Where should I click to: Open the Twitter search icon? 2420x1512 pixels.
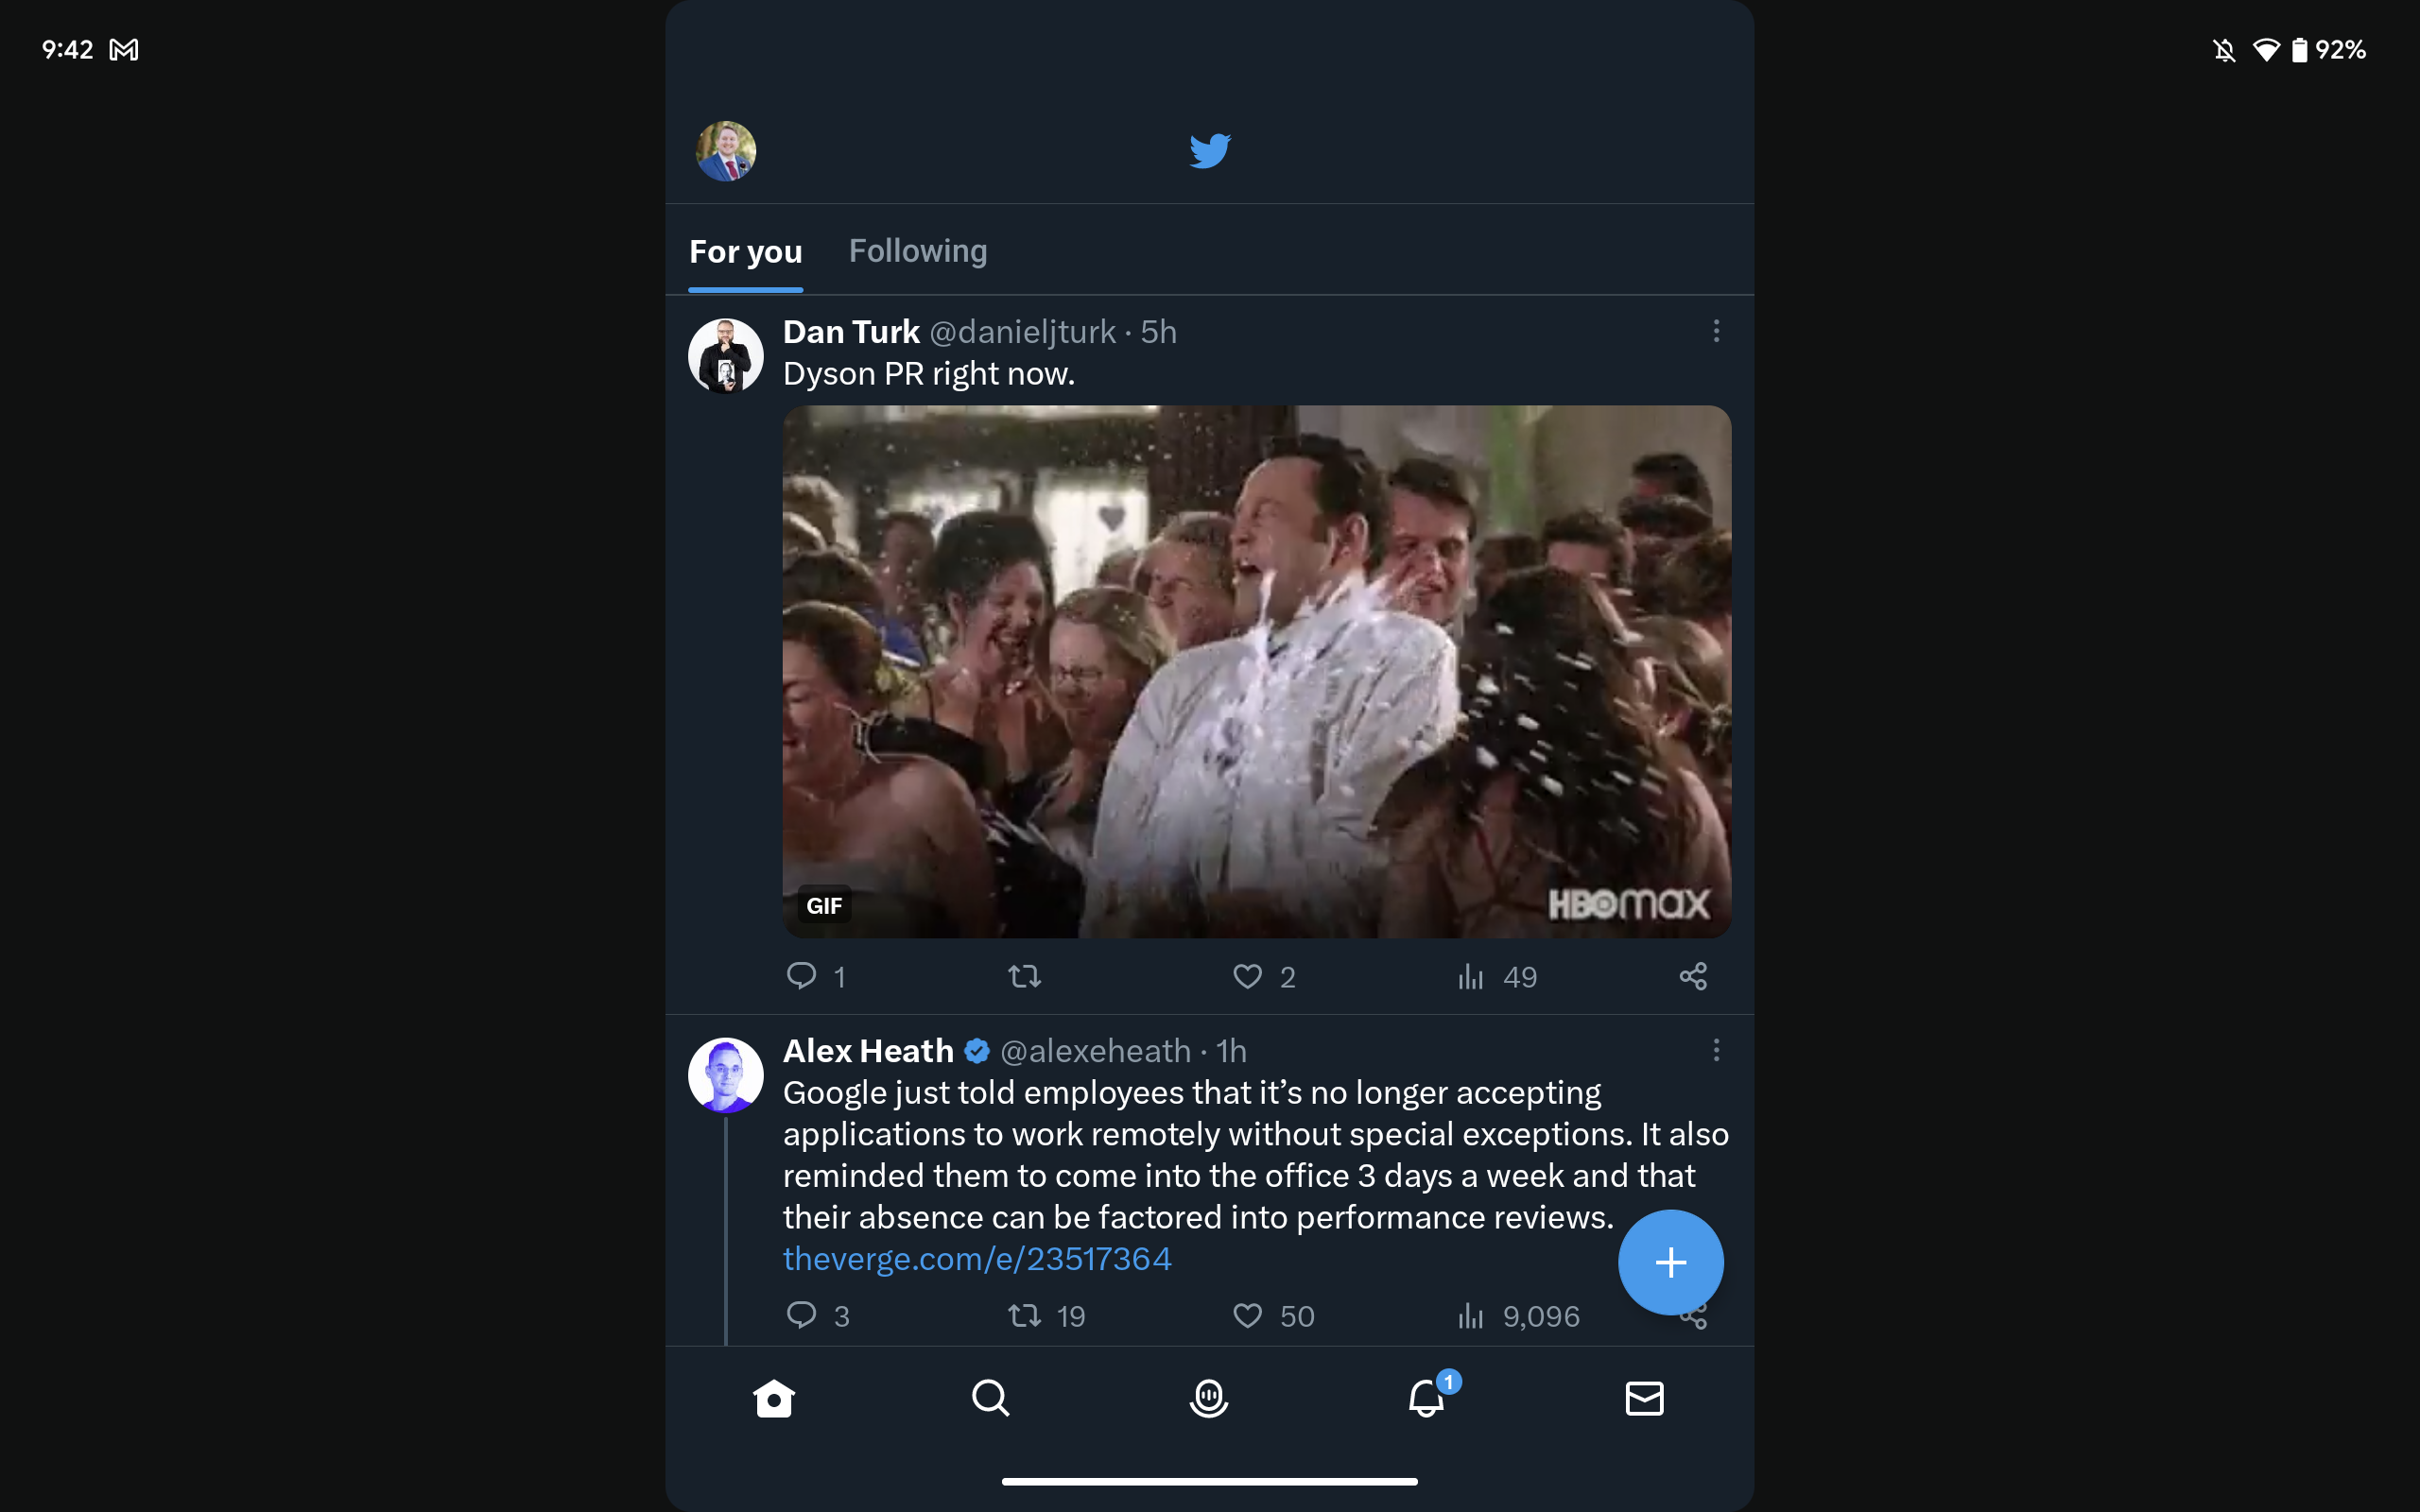click(990, 1399)
